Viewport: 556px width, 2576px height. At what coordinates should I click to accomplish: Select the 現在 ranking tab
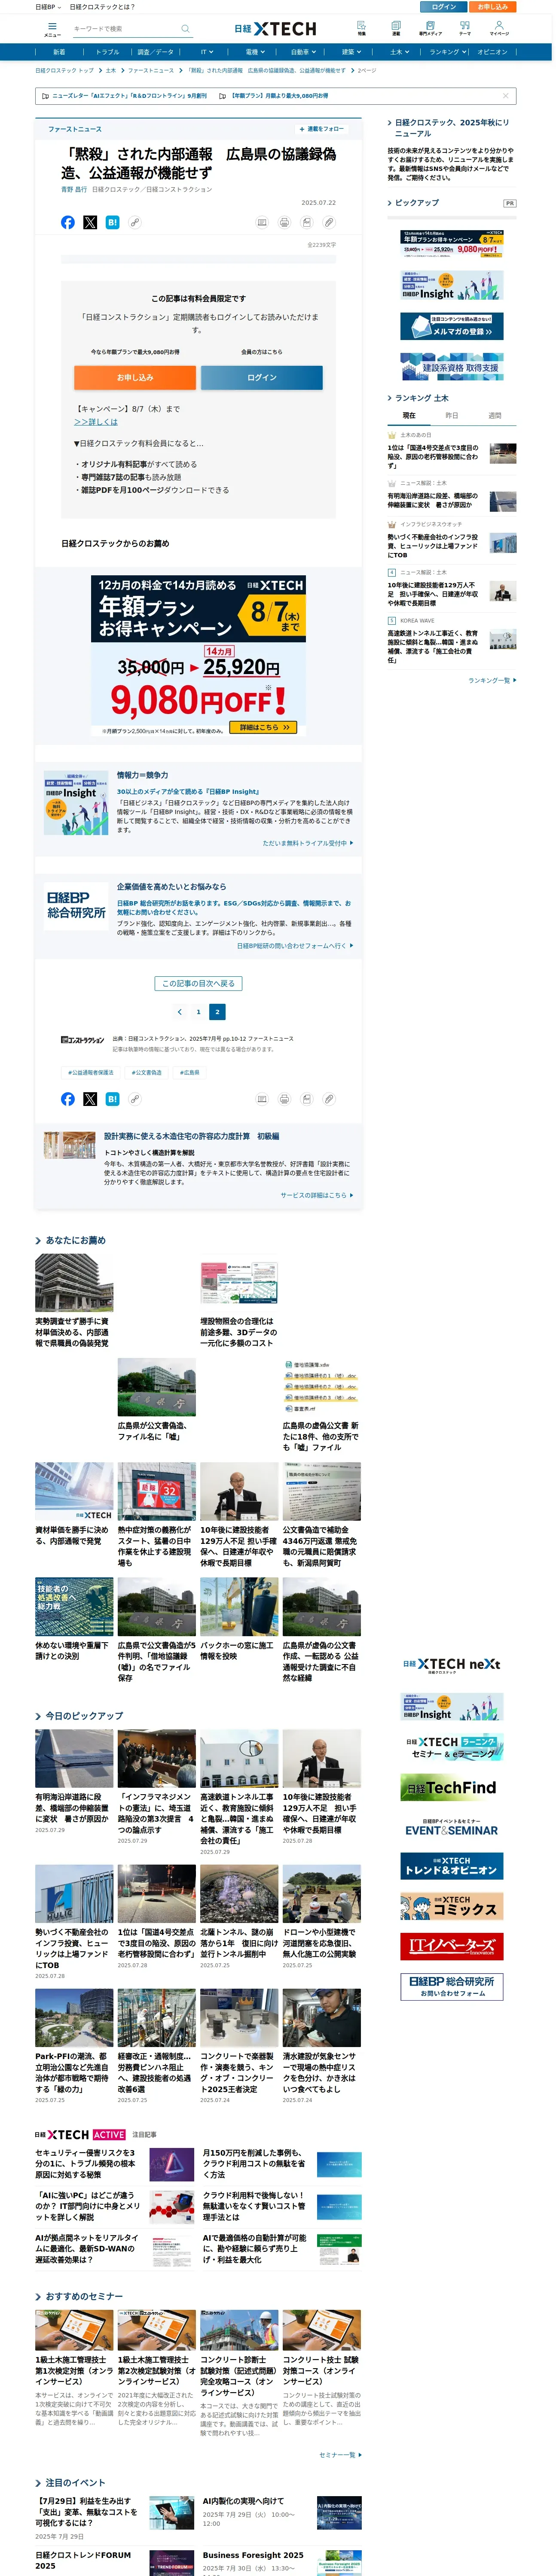click(x=409, y=415)
